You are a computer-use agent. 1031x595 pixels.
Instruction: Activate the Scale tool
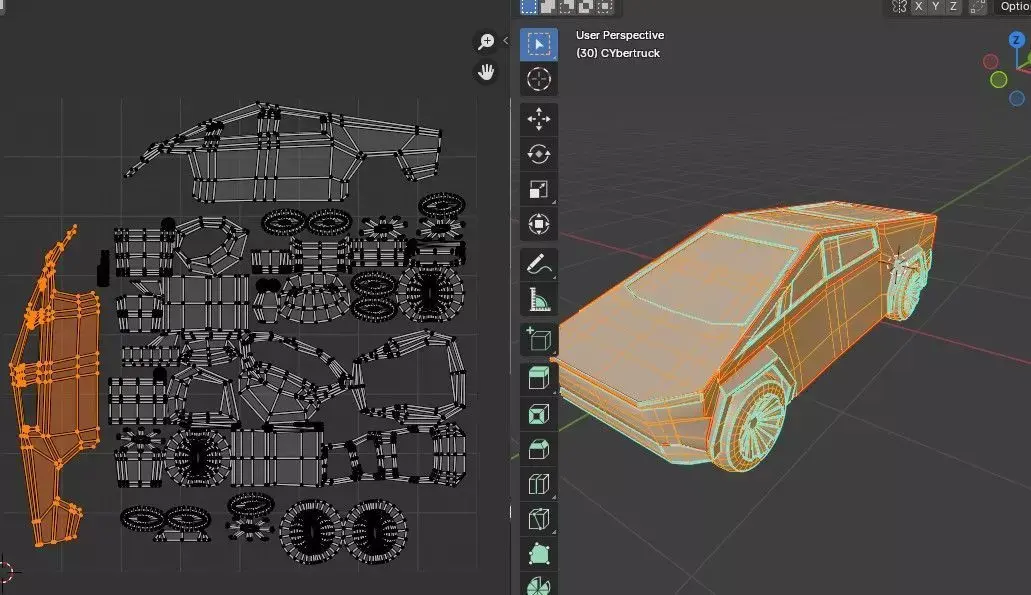click(539, 189)
